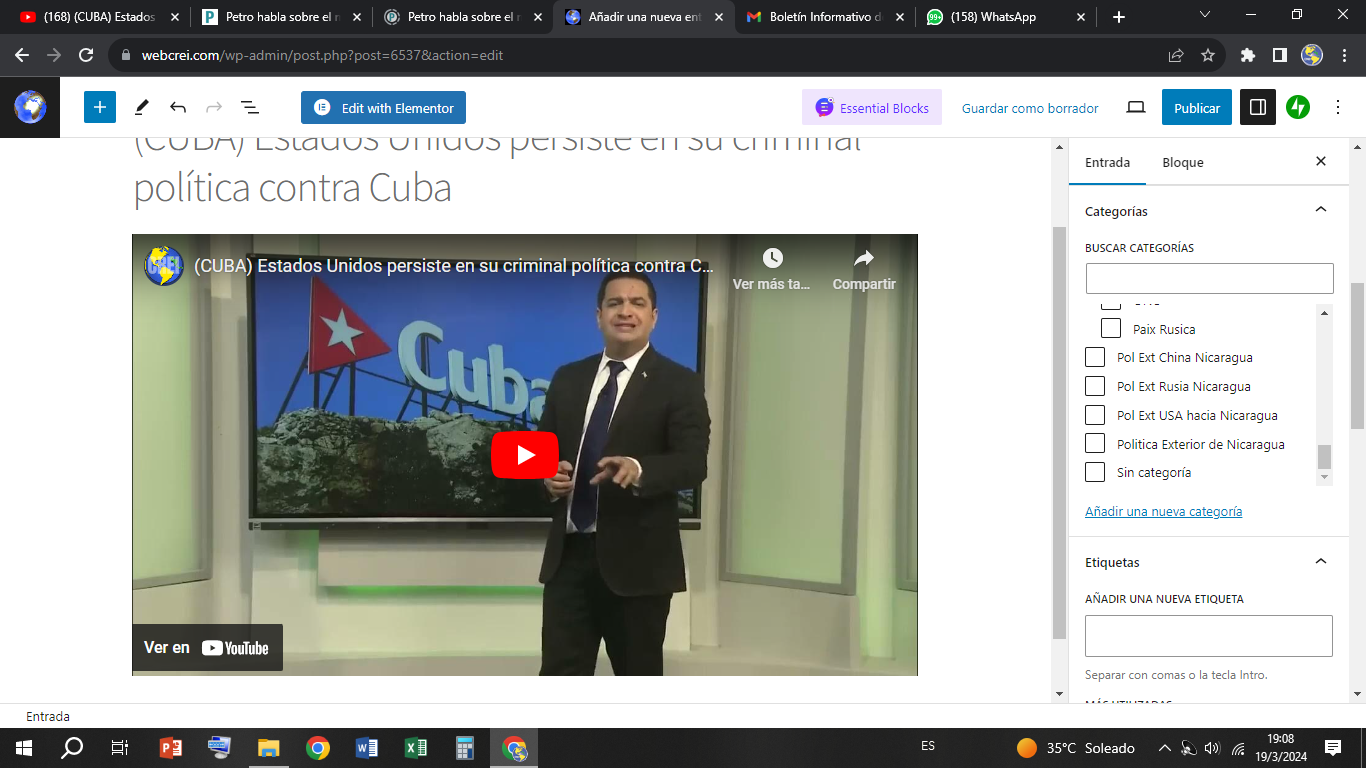Open File Explorer from taskbar
The image size is (1366, 768).
point(269,747)
